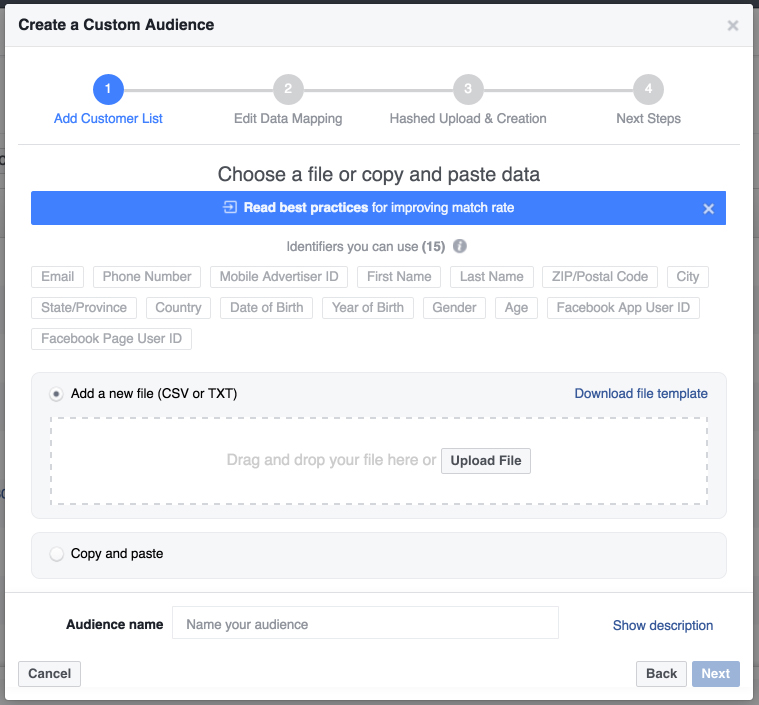Click the First Name identifier tag
Screen dimensions: 759x705
399,276
